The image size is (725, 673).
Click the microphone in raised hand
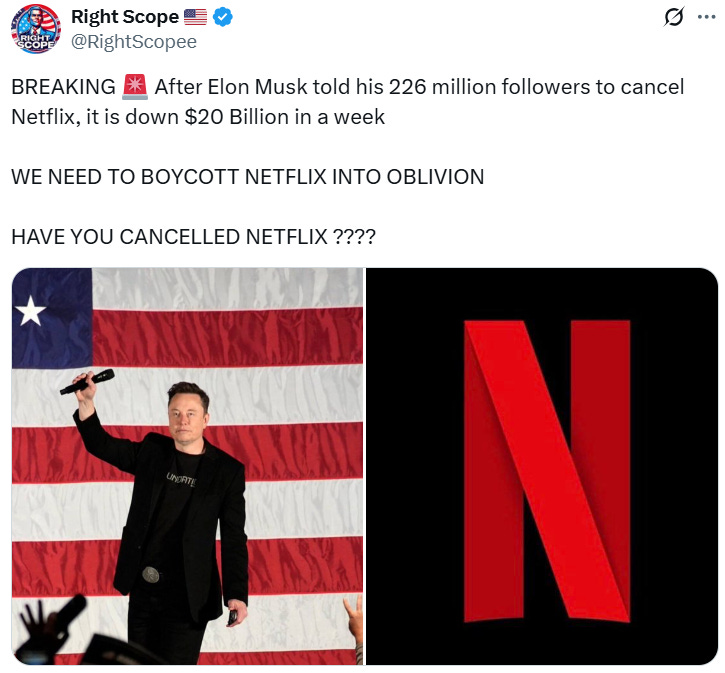(87, 381)
